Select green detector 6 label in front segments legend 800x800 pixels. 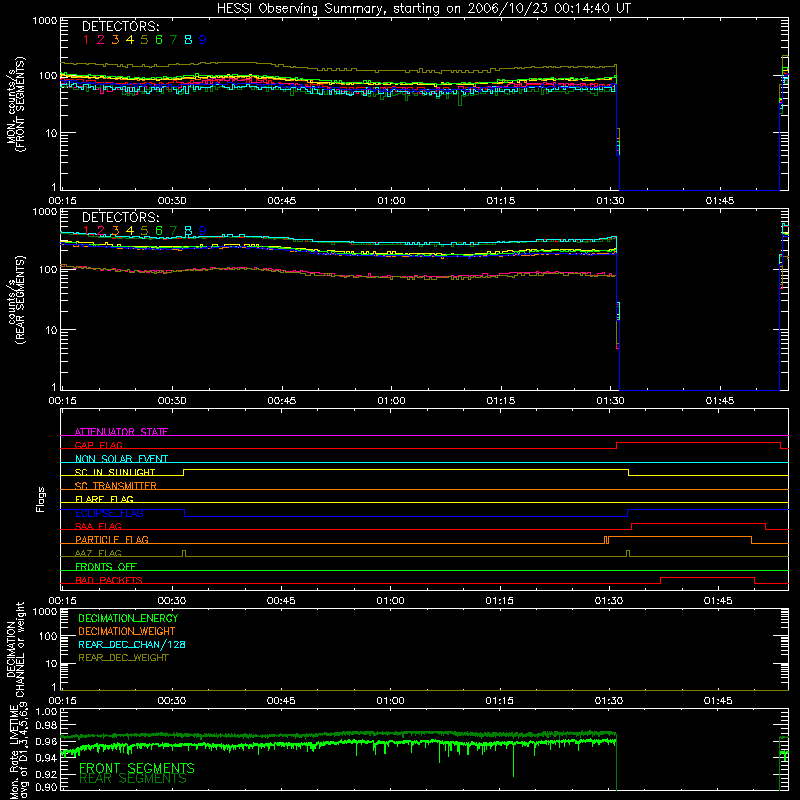[x=159, y=40]
